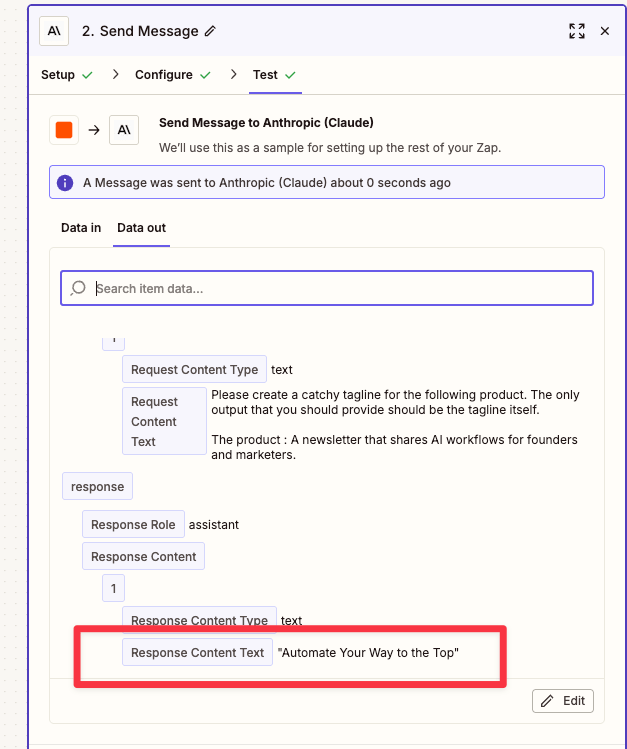Close the Send Message panel
The height and width of the screenshot is (749, 627).
(605, 31)
